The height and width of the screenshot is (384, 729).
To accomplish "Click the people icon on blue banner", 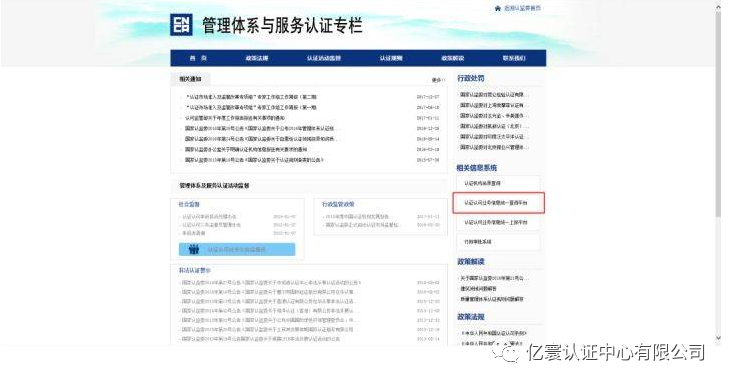I will (x=194, y=250).
